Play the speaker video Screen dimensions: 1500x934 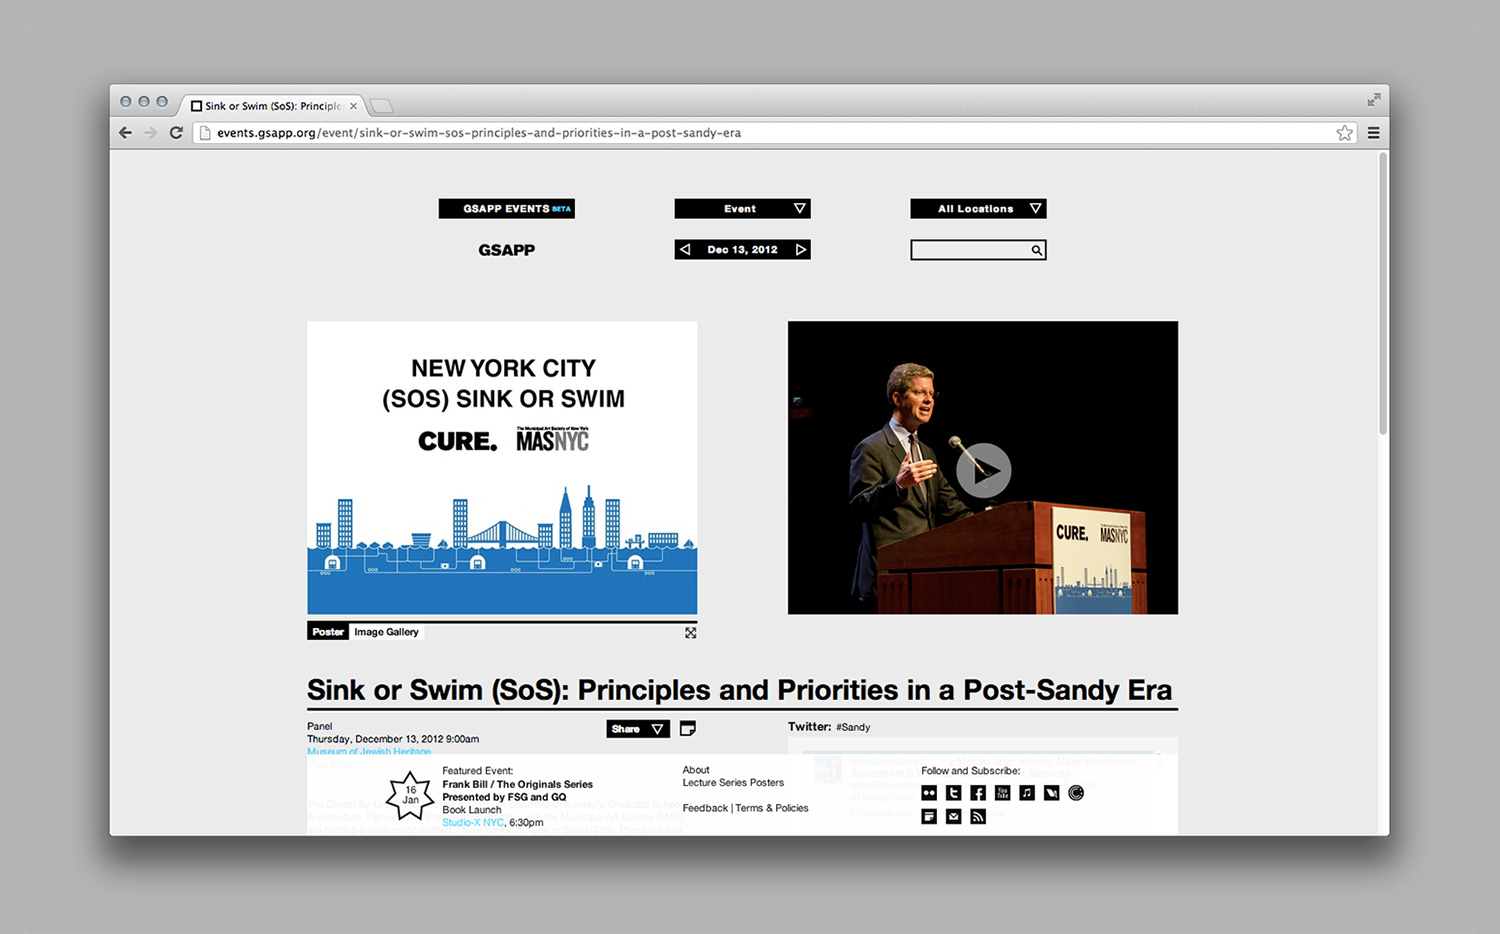click(983, 469)
